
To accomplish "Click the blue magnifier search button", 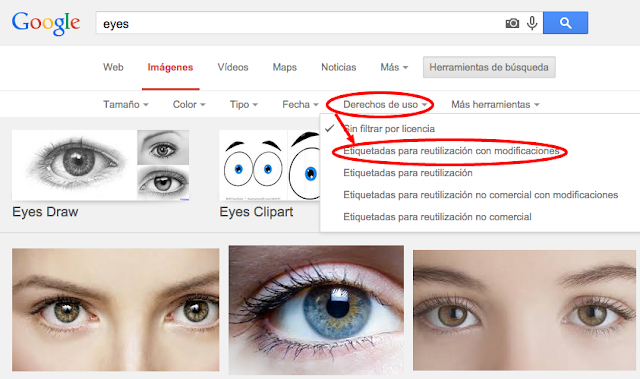I will coord(565,23).
